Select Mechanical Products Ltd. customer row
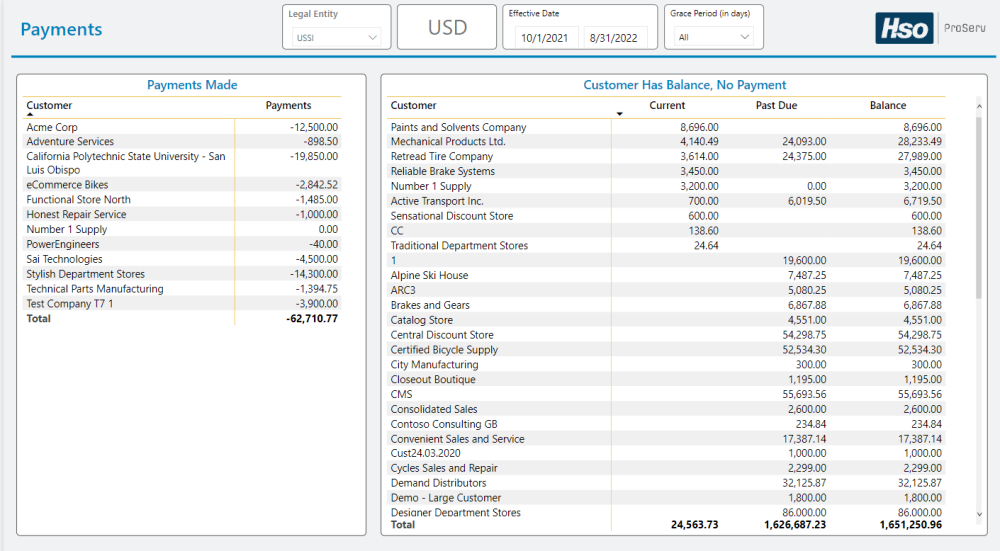The width and height of the screenshot is (1000, 551). click(448, 142)
